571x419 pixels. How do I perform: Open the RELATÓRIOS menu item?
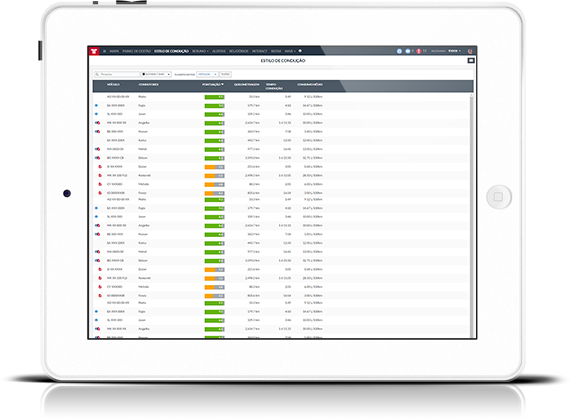point(239,51)
